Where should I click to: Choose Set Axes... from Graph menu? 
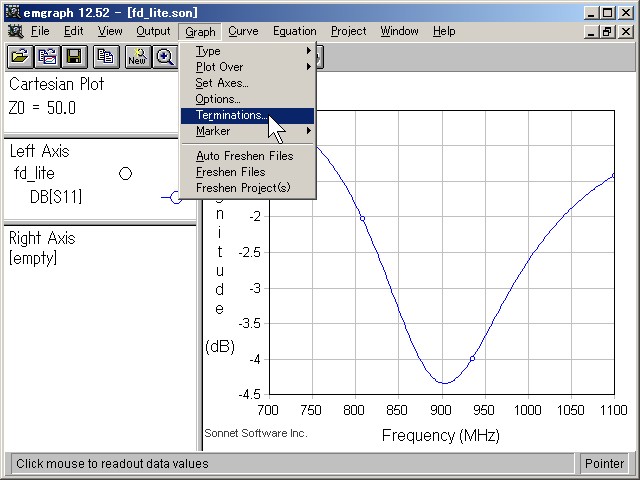[x=248, y=83]
